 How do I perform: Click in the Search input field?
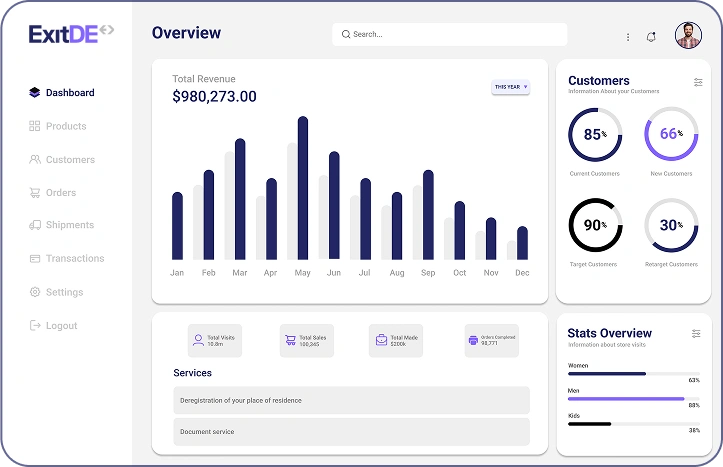[450, 34]
